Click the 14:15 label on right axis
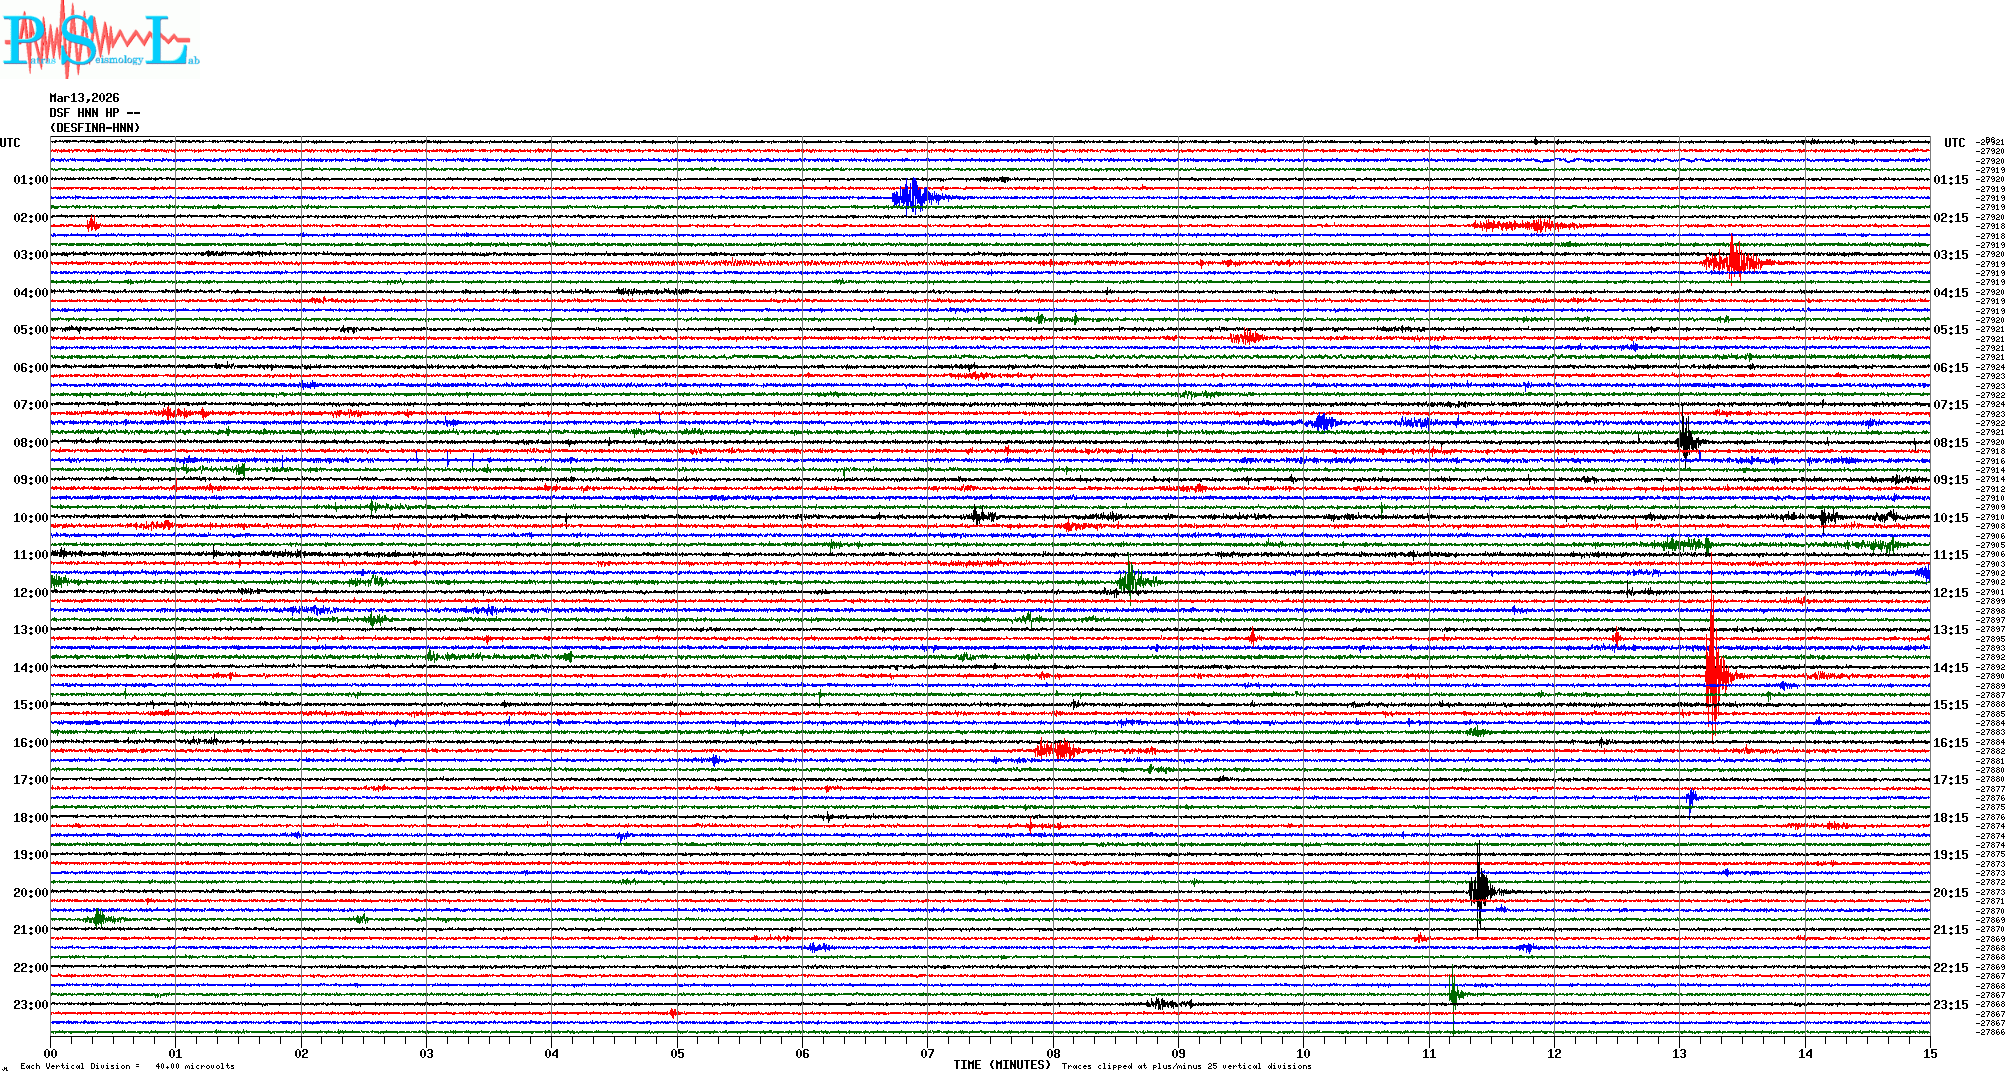The image size is (2010, 1080). point(1950,668)
